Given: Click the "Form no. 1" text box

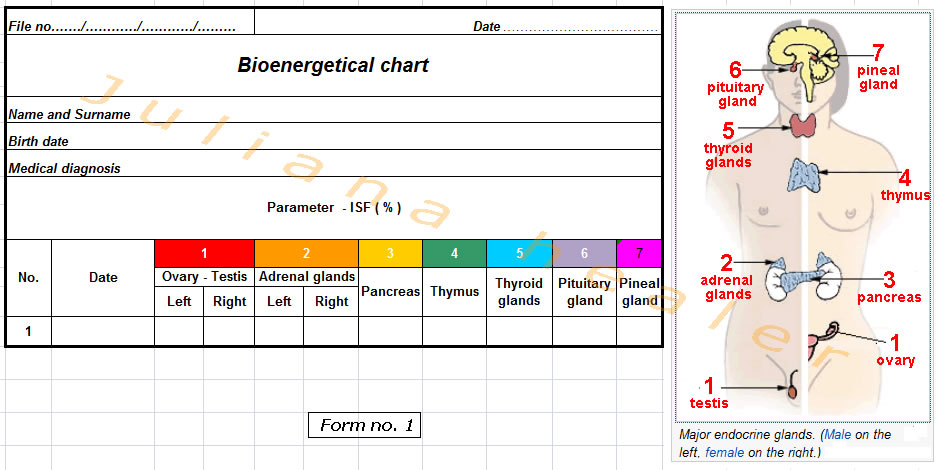Looking at the screenshot, I should tap(364, 426).
